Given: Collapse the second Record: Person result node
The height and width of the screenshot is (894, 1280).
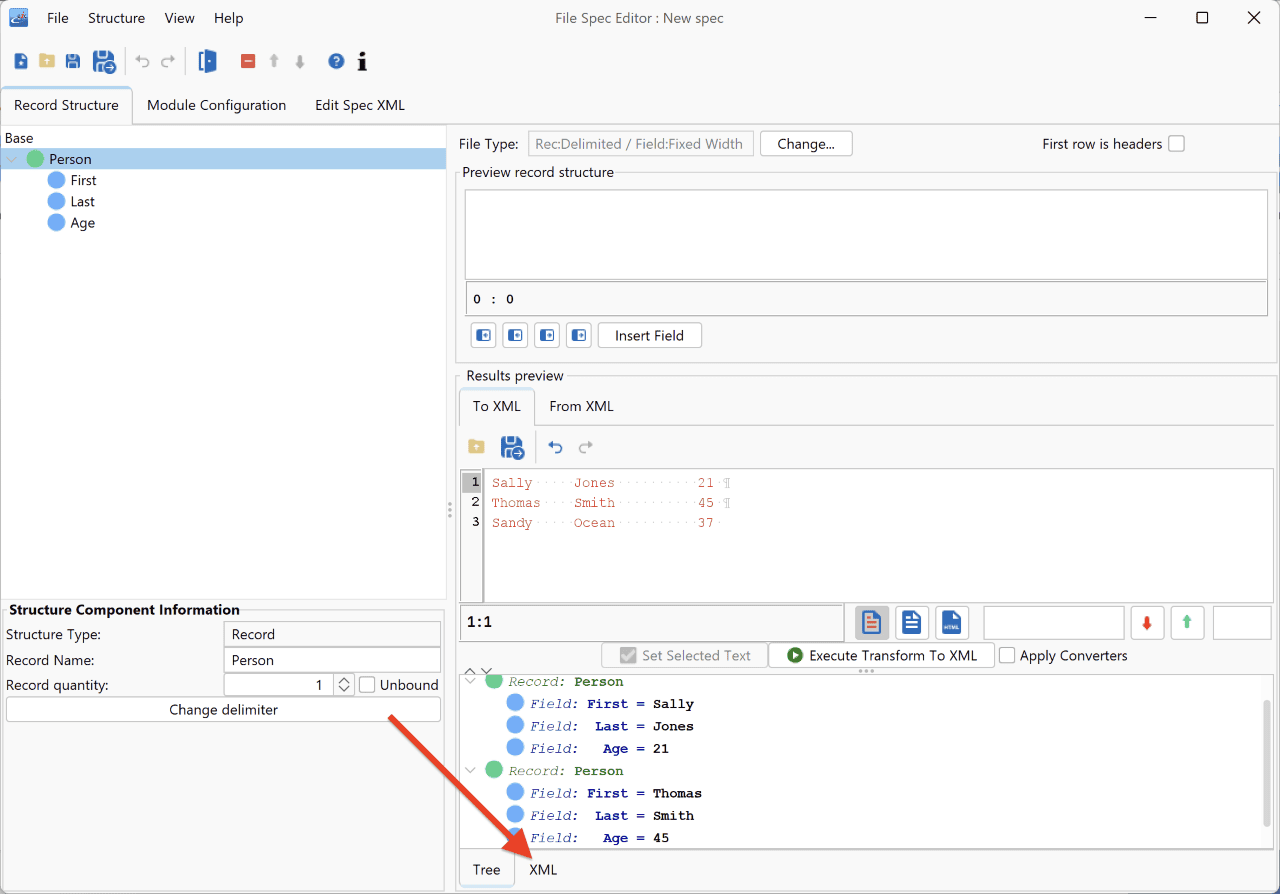Looking at the screenshot, I should point(470,770).
